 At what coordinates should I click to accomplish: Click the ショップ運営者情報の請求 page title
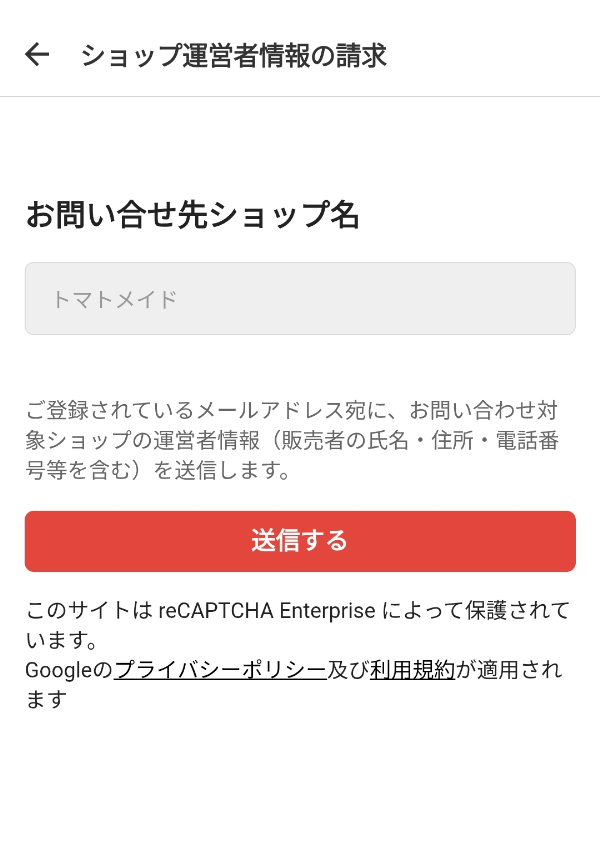click(233, 55)
